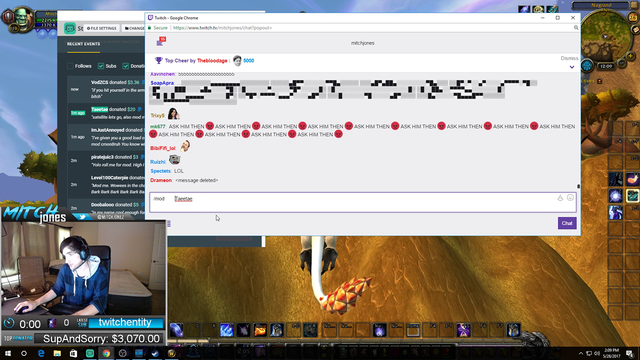The image size is (640, 360).
Task: Click the first buff icon near minimap
Action: coord(524,9)
